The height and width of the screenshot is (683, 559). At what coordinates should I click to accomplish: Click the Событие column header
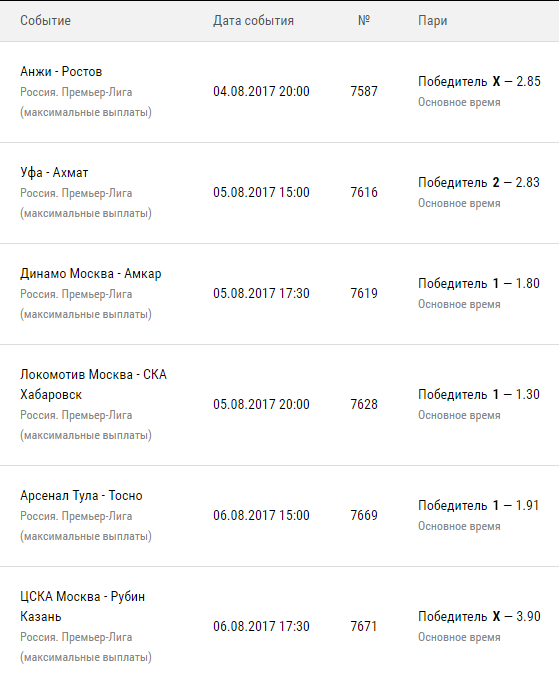(x=45, y=20)
